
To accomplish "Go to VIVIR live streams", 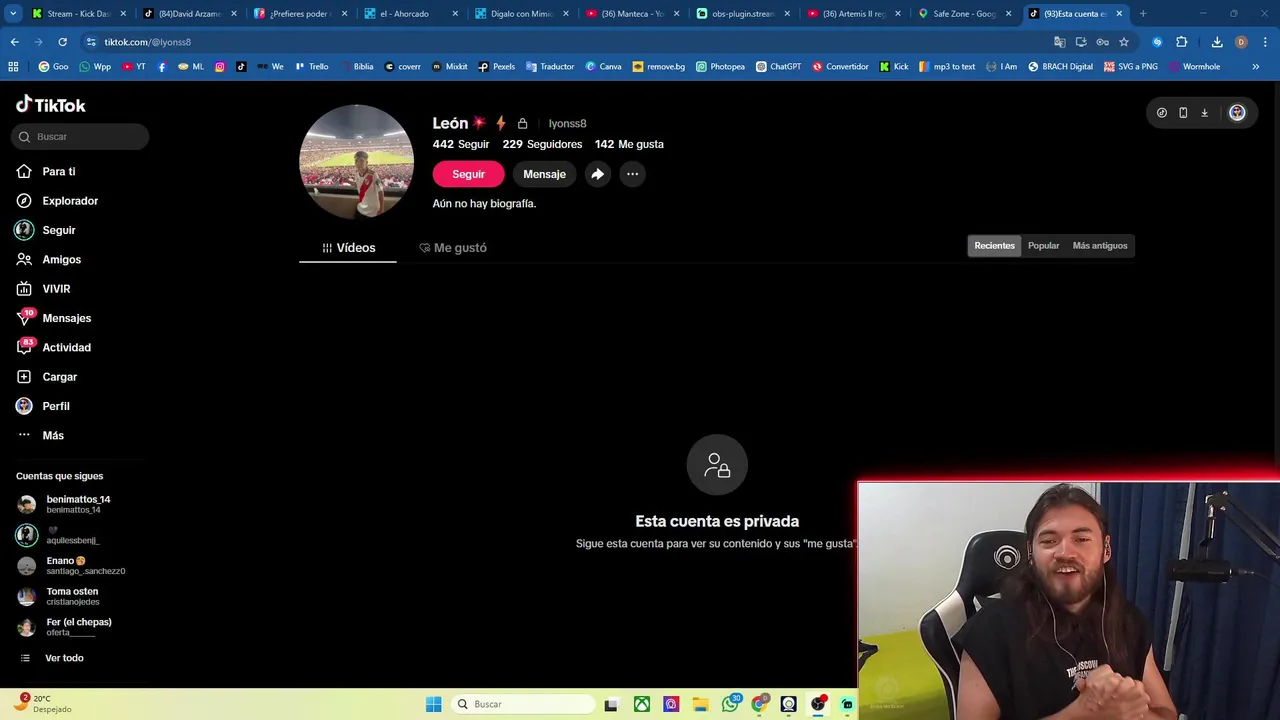I will click(44, 289).
